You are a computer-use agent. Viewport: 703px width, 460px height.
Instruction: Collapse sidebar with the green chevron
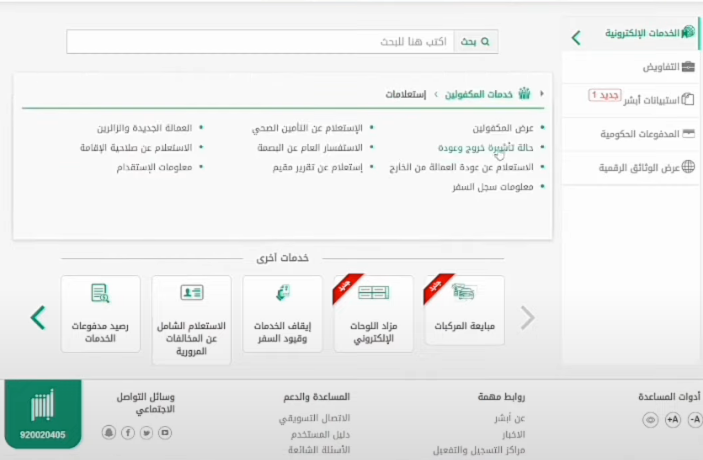[576, 38]
